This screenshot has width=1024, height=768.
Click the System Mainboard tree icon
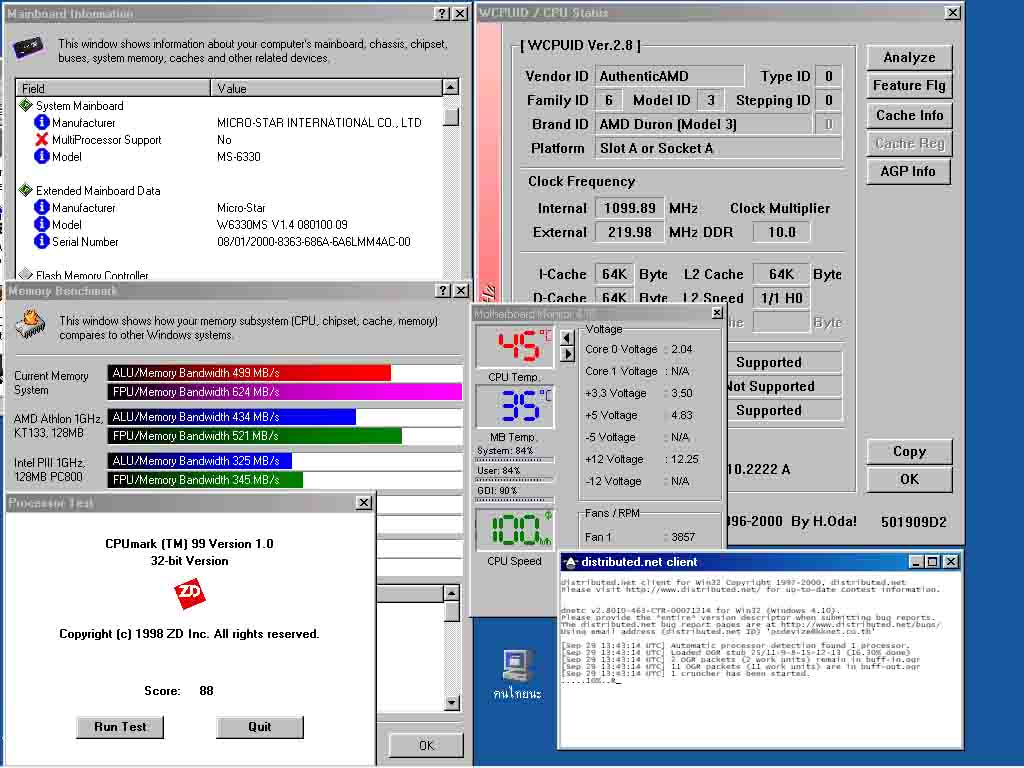pyautogui.click(x=25, y=105)
